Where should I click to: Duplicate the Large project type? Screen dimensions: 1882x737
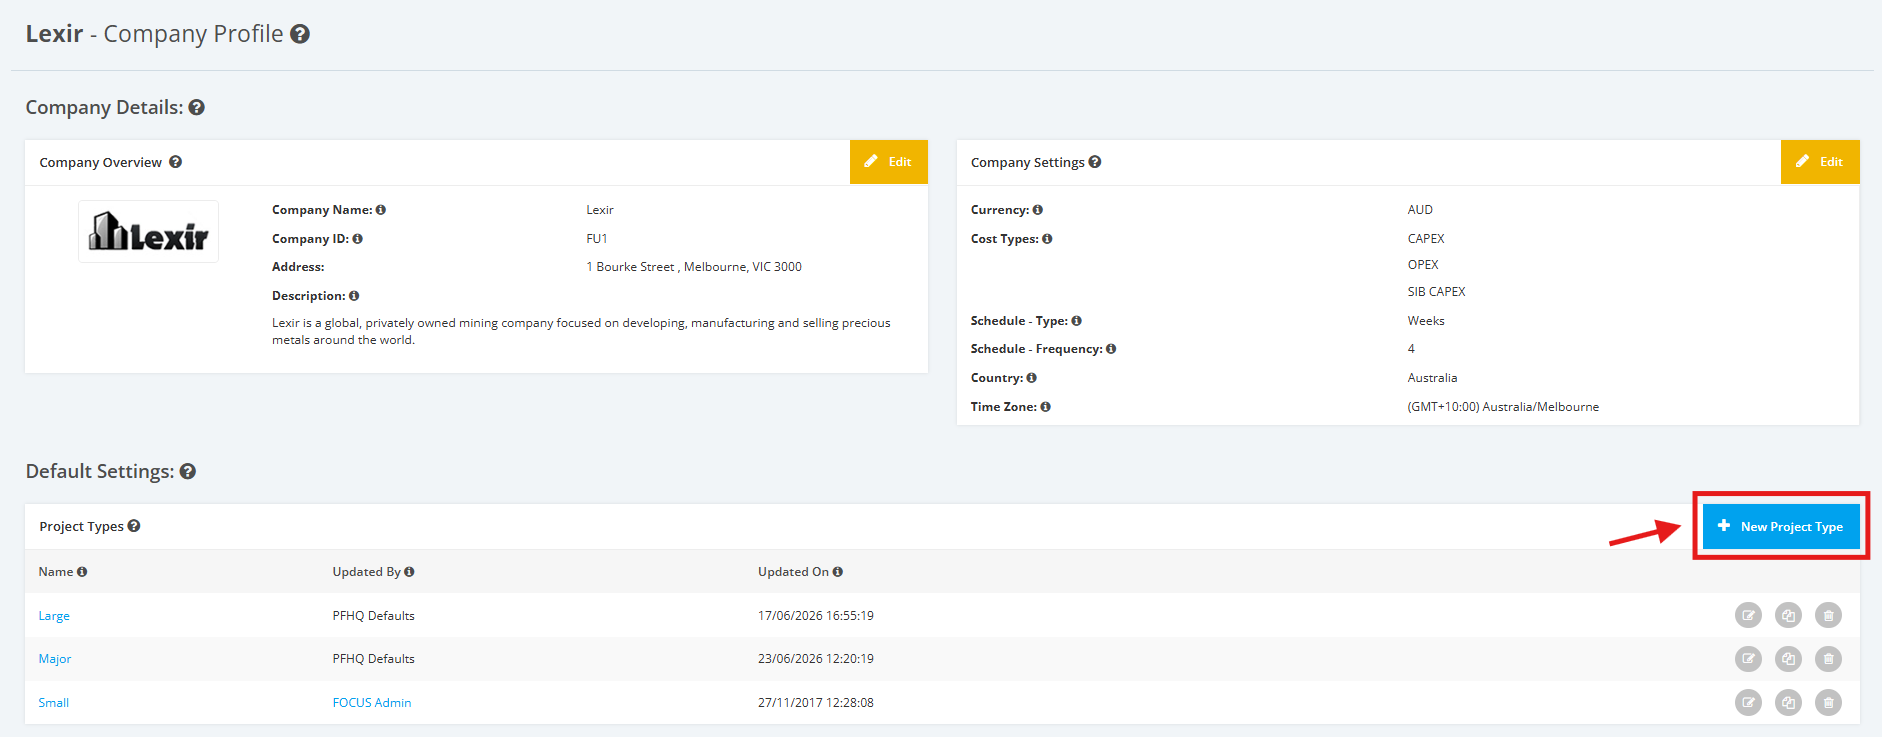tap(1788, 615)
